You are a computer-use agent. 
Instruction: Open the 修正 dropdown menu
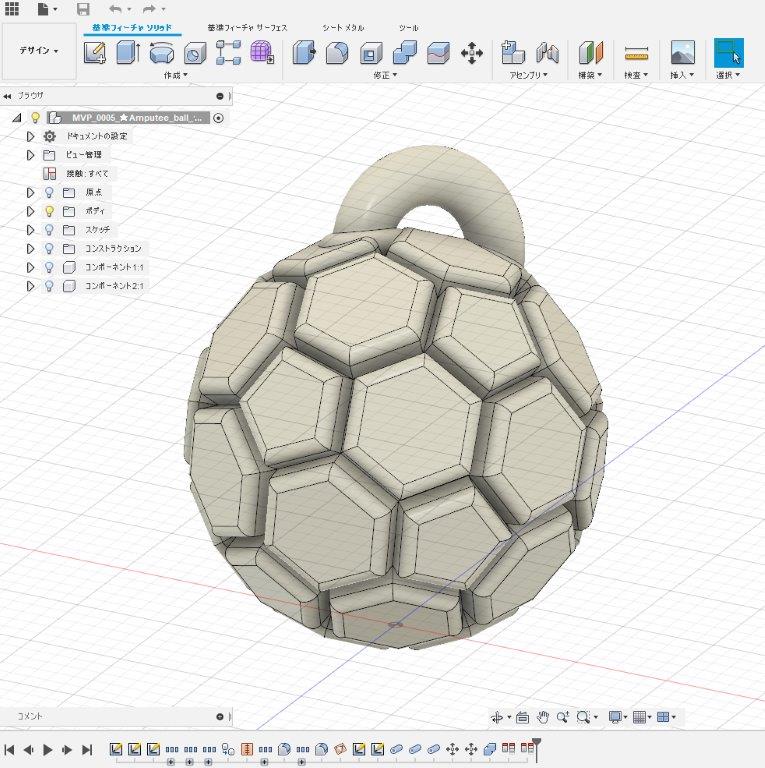click(x=385, y=75)
